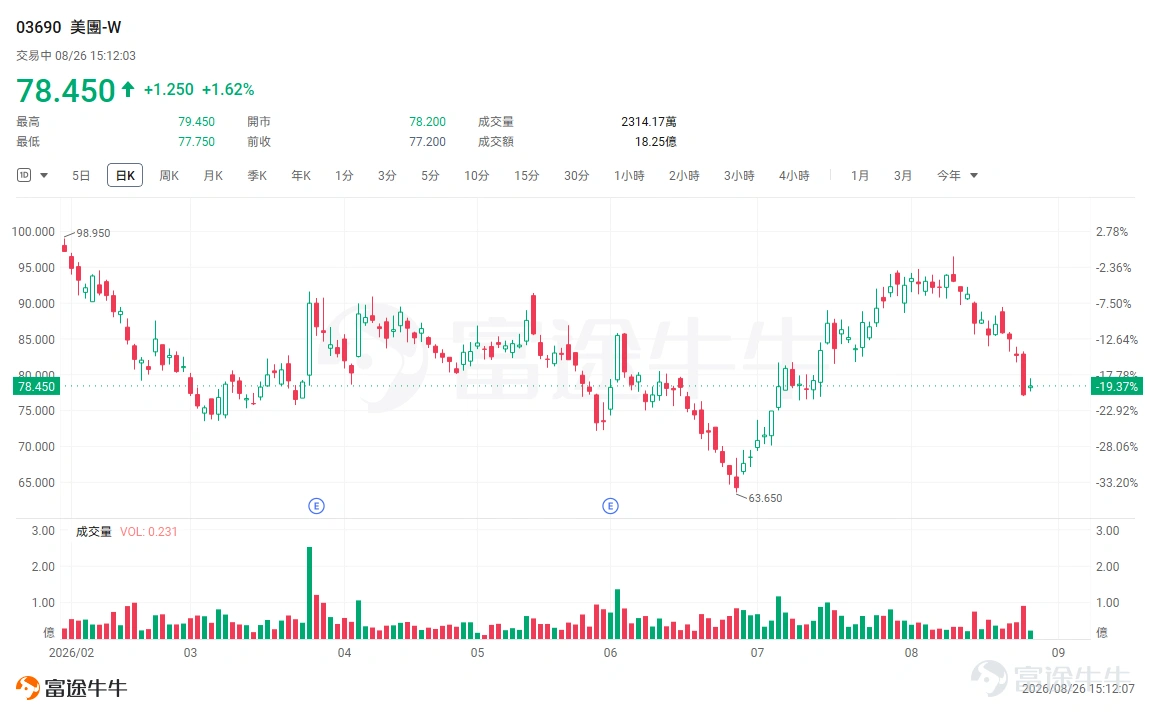Click the stock code 03690 title
The width and height of the screenshot is (1151, 715).
[x=39, y=27]
